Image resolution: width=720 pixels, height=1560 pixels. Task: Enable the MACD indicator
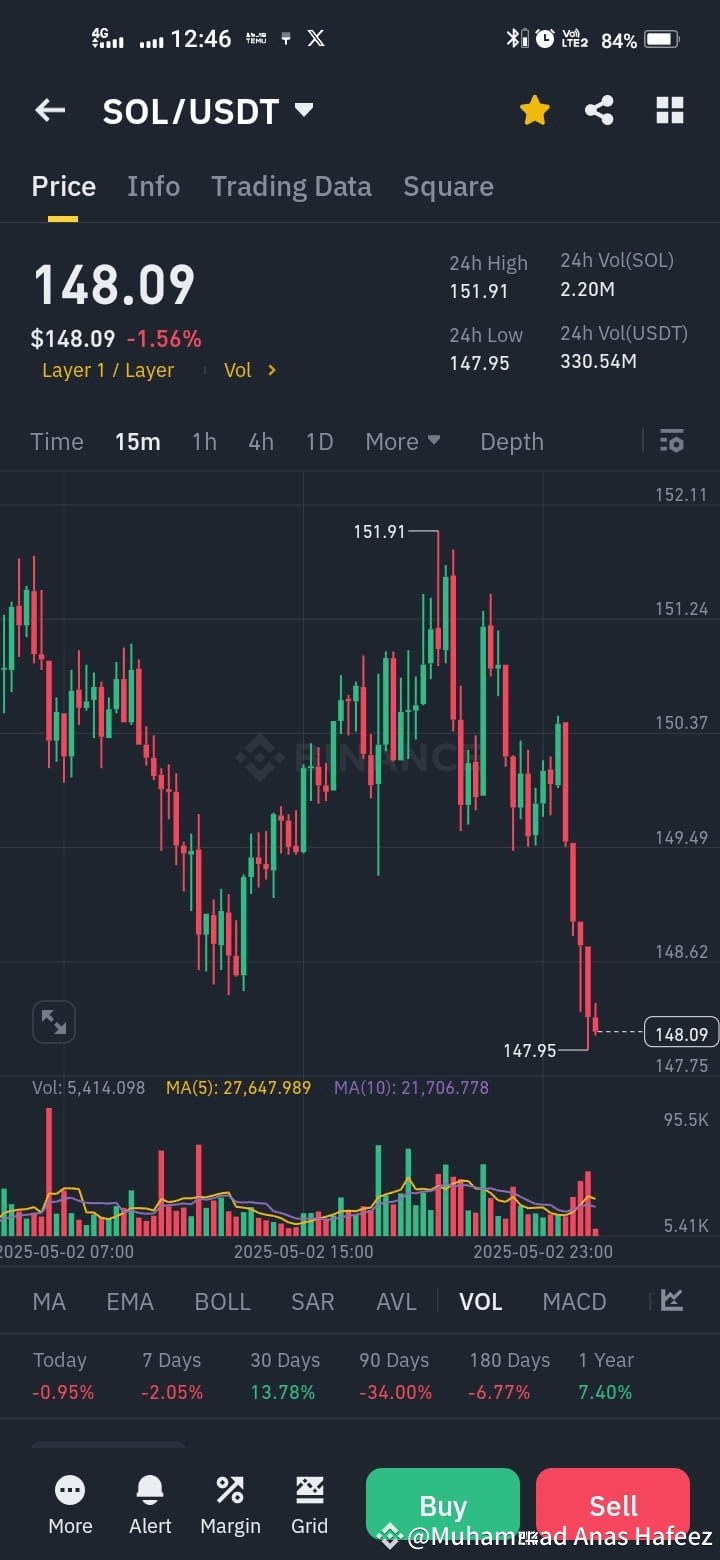coord(574,1300)
